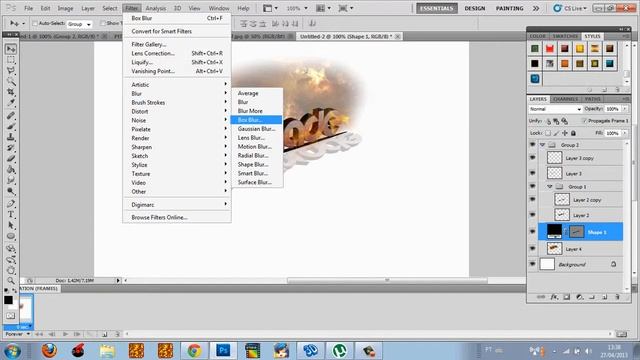This screenshot has width=640, height=360.
Task: Select the Brush tool
Action: [11, 127]
